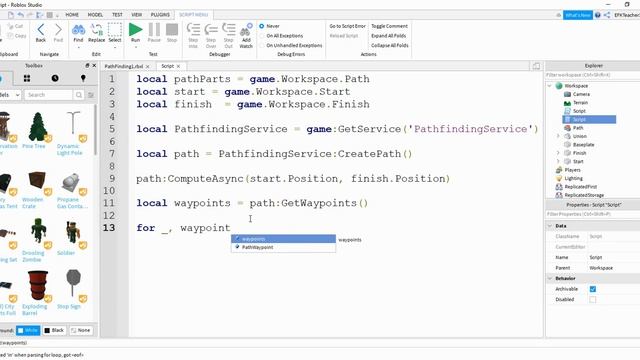Switch to the PathFinding1.rbxl tab
This screenshot has height=360, width=640.
[x=123, y=66]
